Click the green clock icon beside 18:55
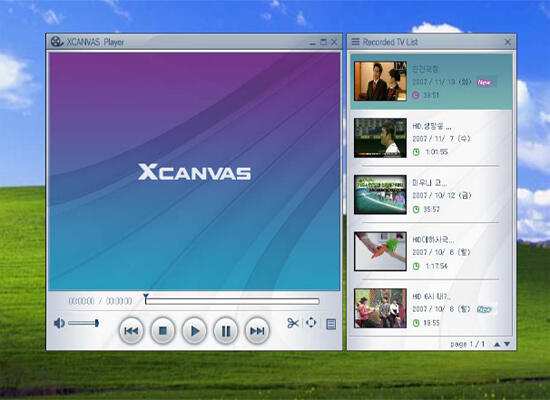 coord(416,323)
